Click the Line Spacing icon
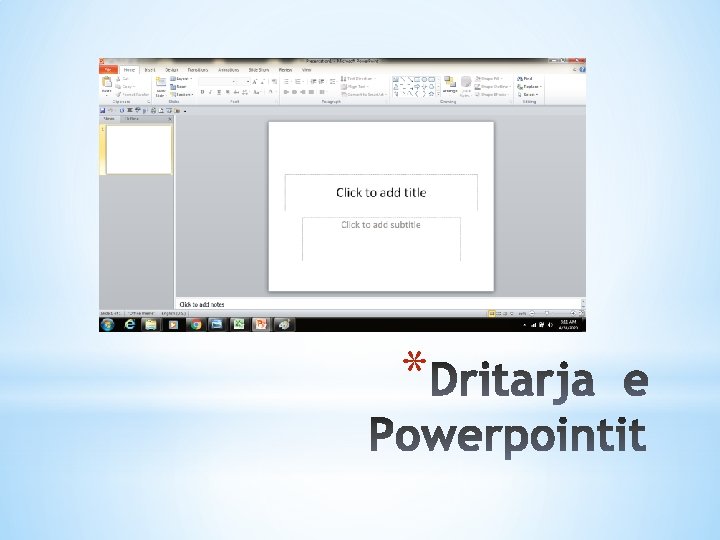Viewport: 720px width, 540px height. [x=332, y=82]
